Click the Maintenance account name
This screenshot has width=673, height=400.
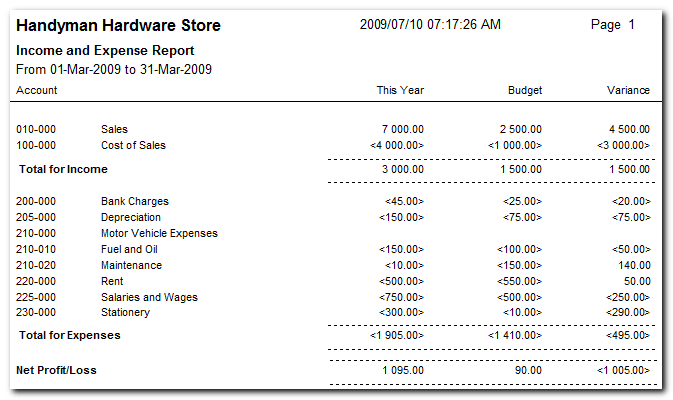tap(131, 265)
